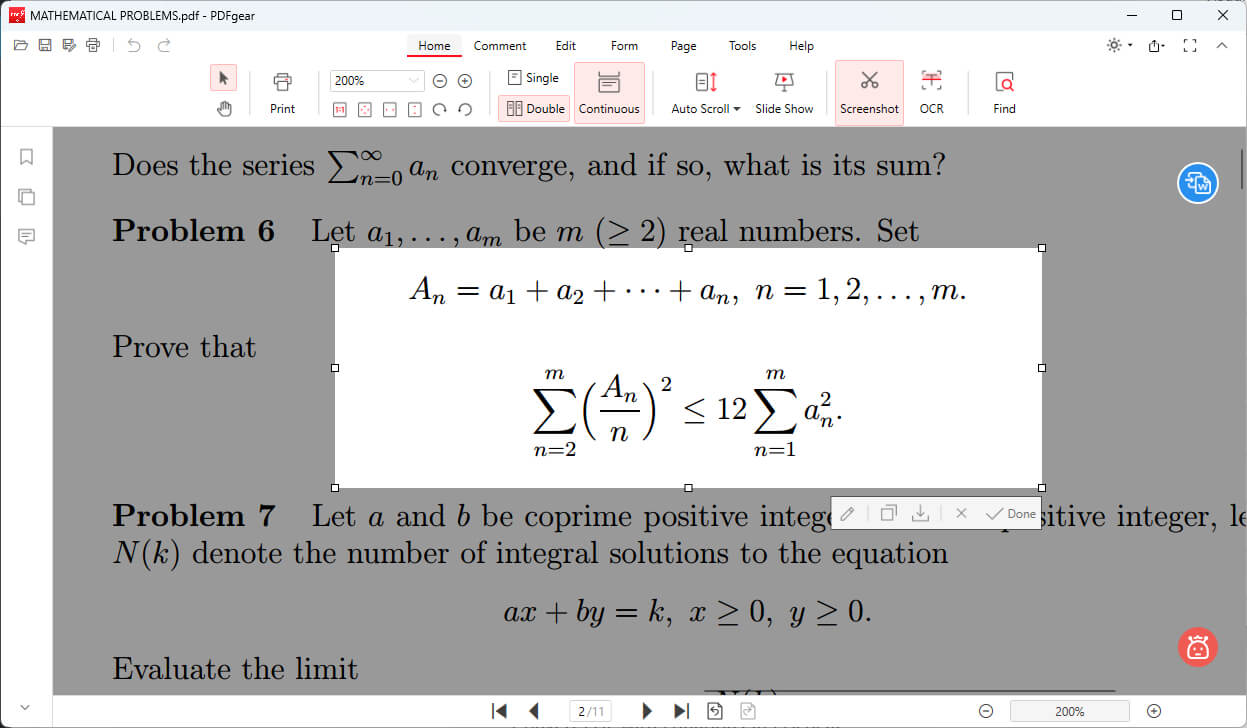Activate the Screenshot tool

tap(868, 90)
